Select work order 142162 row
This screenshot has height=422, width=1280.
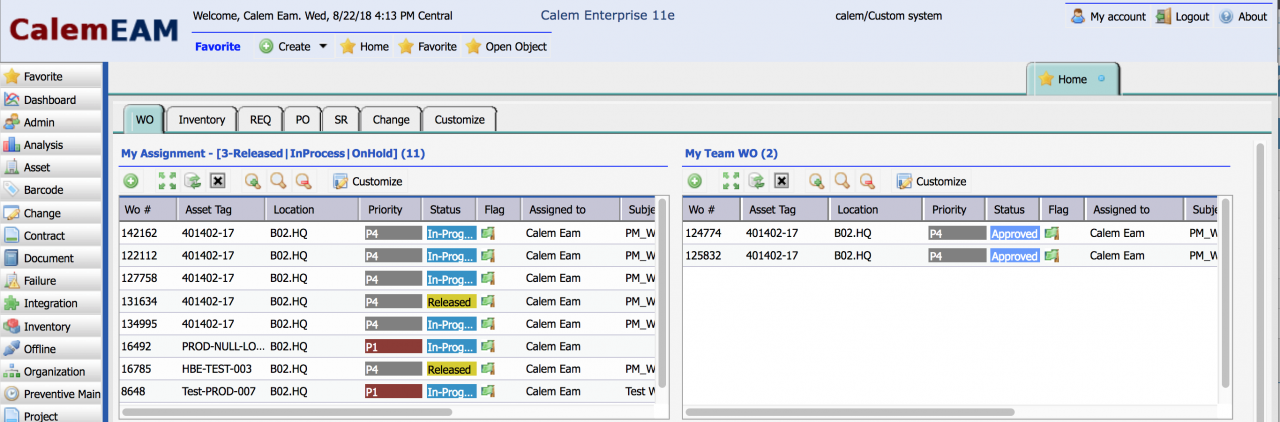pyautogui.click(x=388, y=232)
